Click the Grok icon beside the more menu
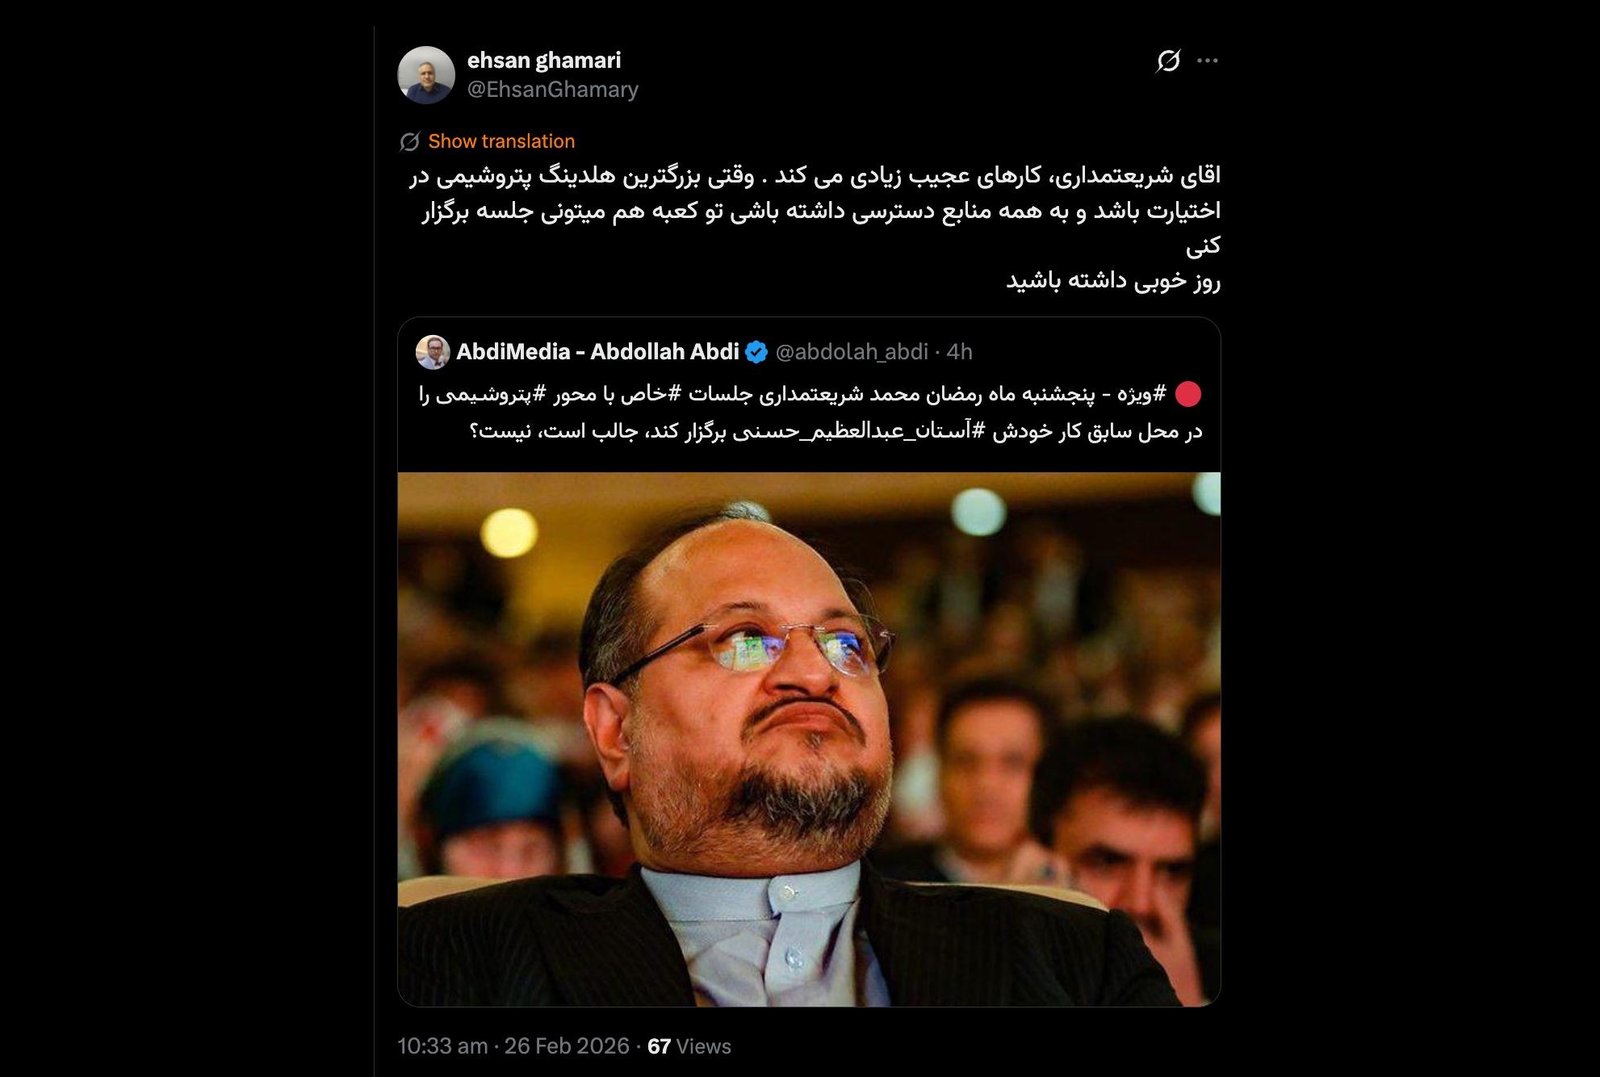The image size is (1600, 1077). tap(1168, 61)
